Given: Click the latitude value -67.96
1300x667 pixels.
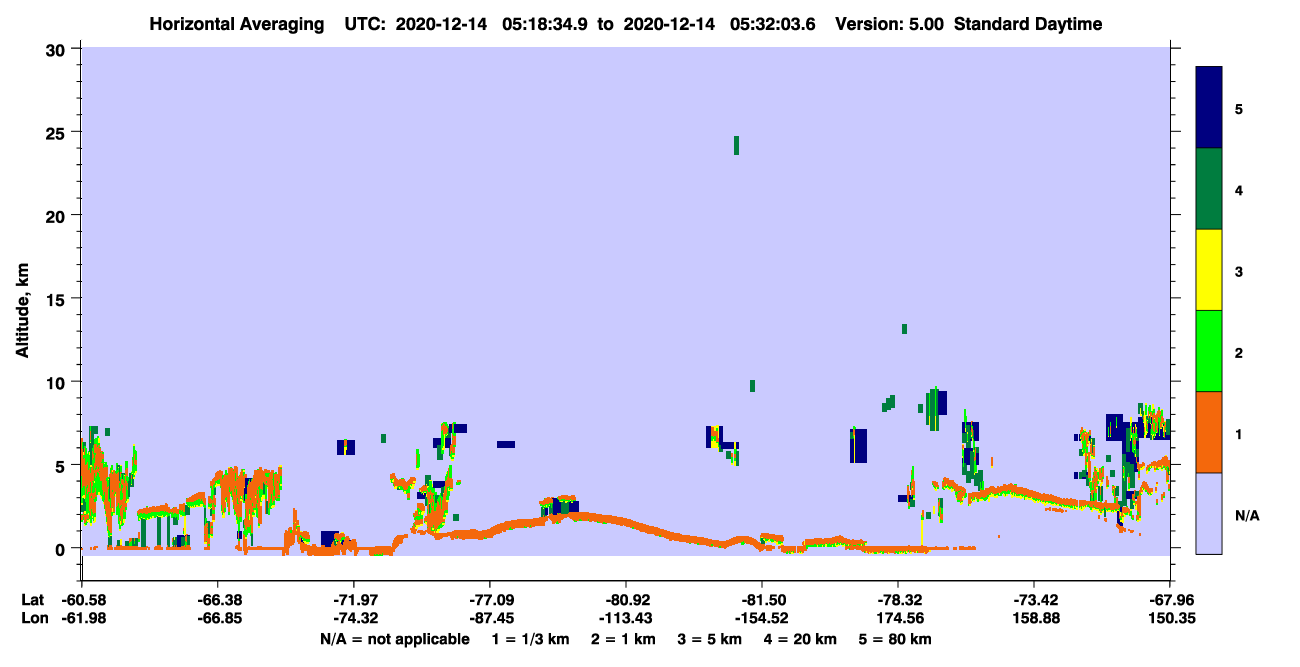Looking at the screenshot, I should pos(1170,600).
